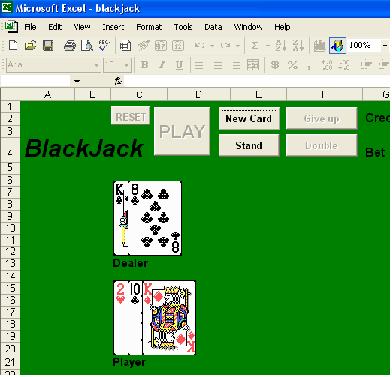This screenshot has width=392, height=377.
Task: Click the Decrease Indent icon
Action: tap(367, 65)
